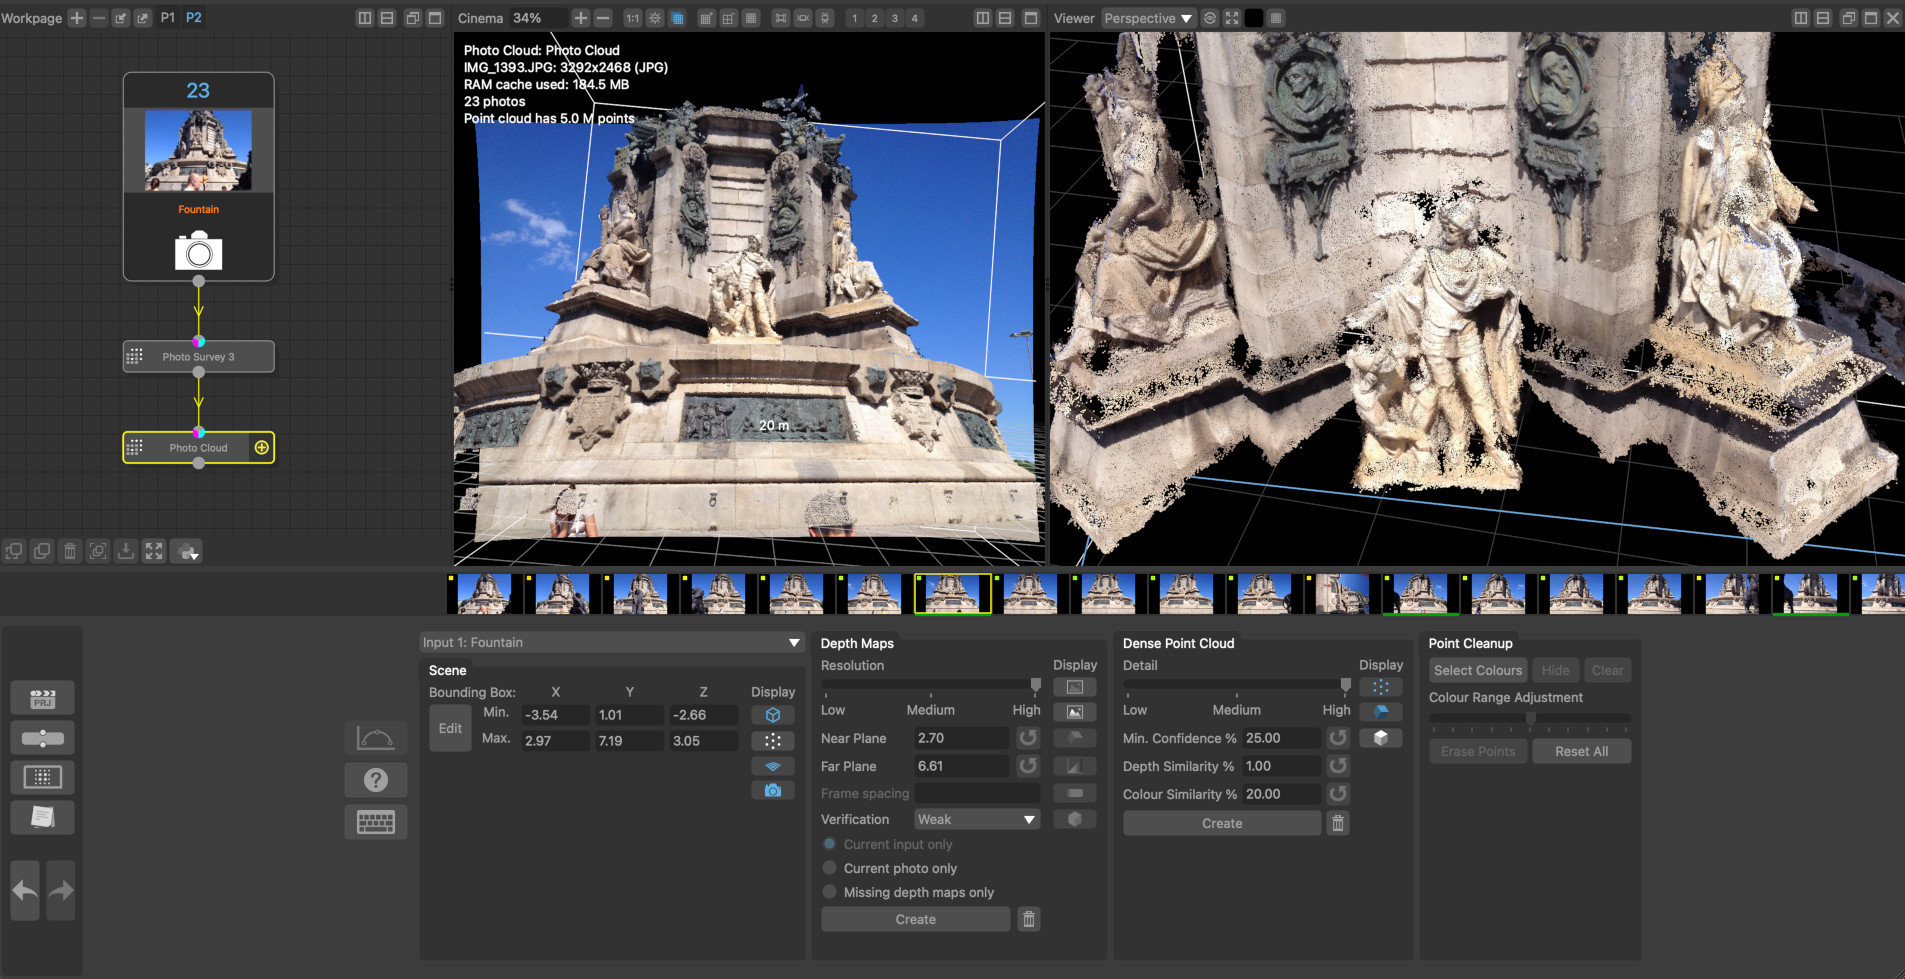The width and height of the screenshot is (1905, 979).
Task: Toggle the highlighted Cinema blue overlay button
Action: coord(677,18)
